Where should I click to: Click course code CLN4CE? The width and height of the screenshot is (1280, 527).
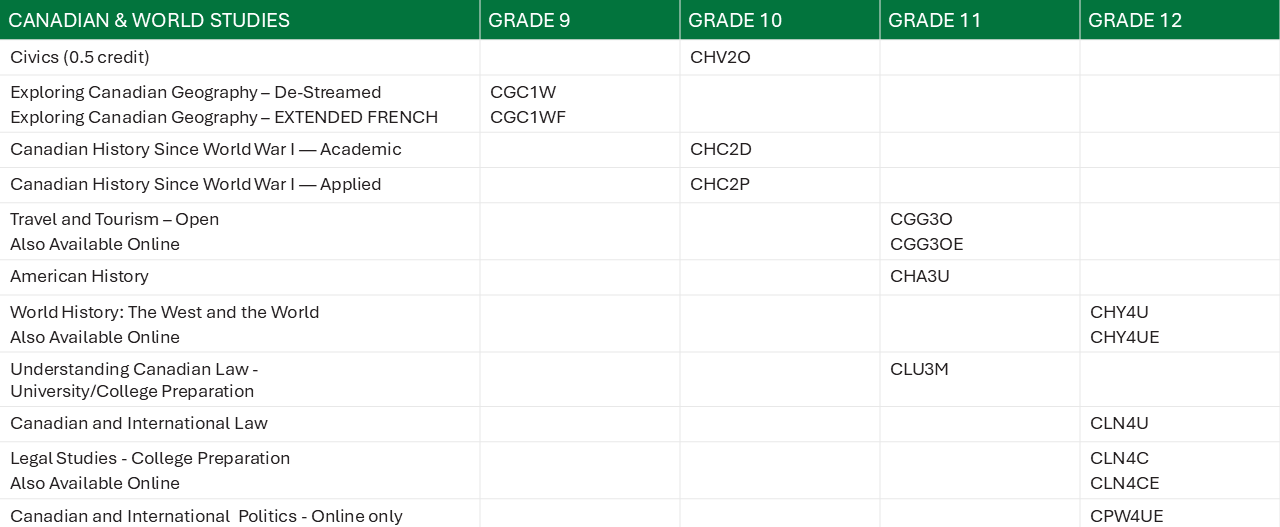click(x=1125, y=483)
